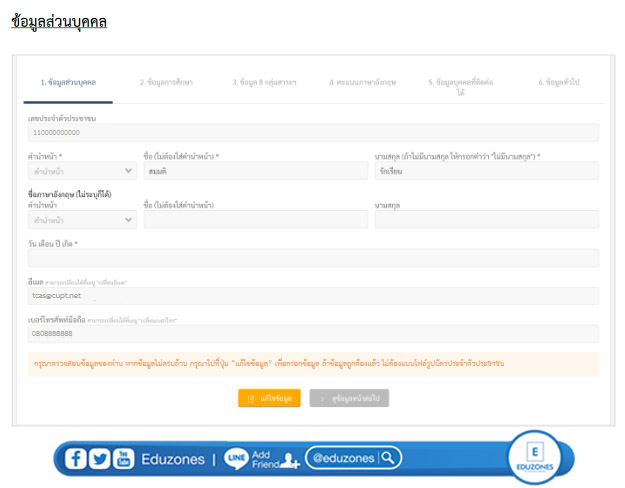Click the mobile phone field 0808888888

pyautogui.click(x=313, y=333)
